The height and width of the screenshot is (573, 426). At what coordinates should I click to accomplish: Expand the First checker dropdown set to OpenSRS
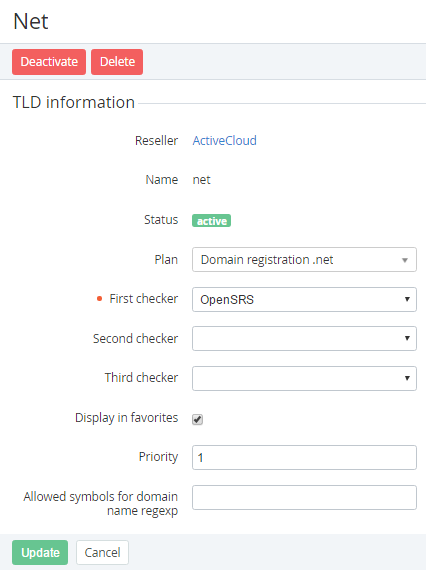pos(304,299)
